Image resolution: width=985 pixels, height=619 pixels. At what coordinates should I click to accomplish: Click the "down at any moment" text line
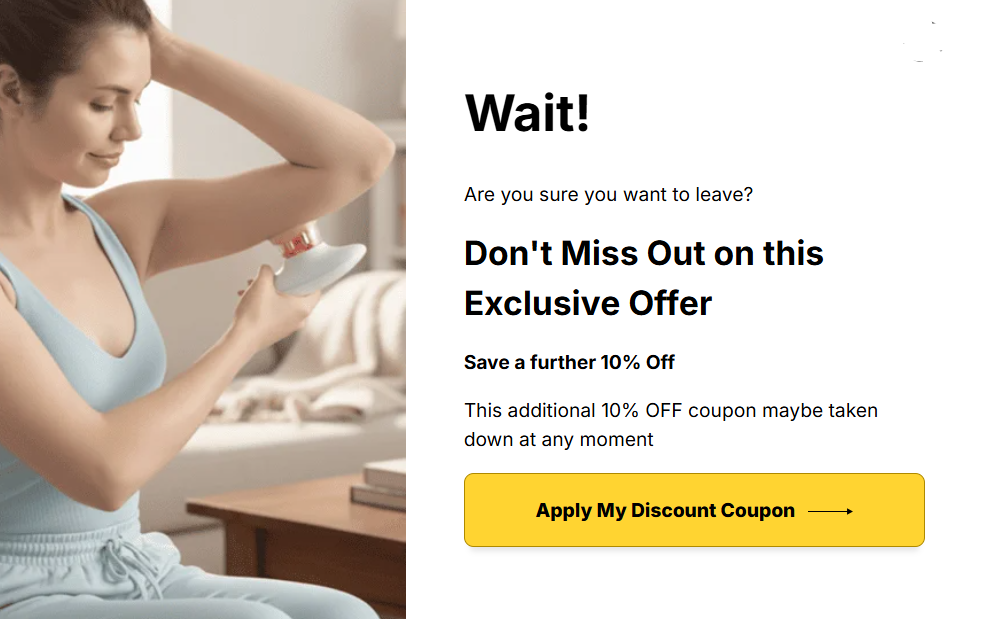(x=558, y=439)
